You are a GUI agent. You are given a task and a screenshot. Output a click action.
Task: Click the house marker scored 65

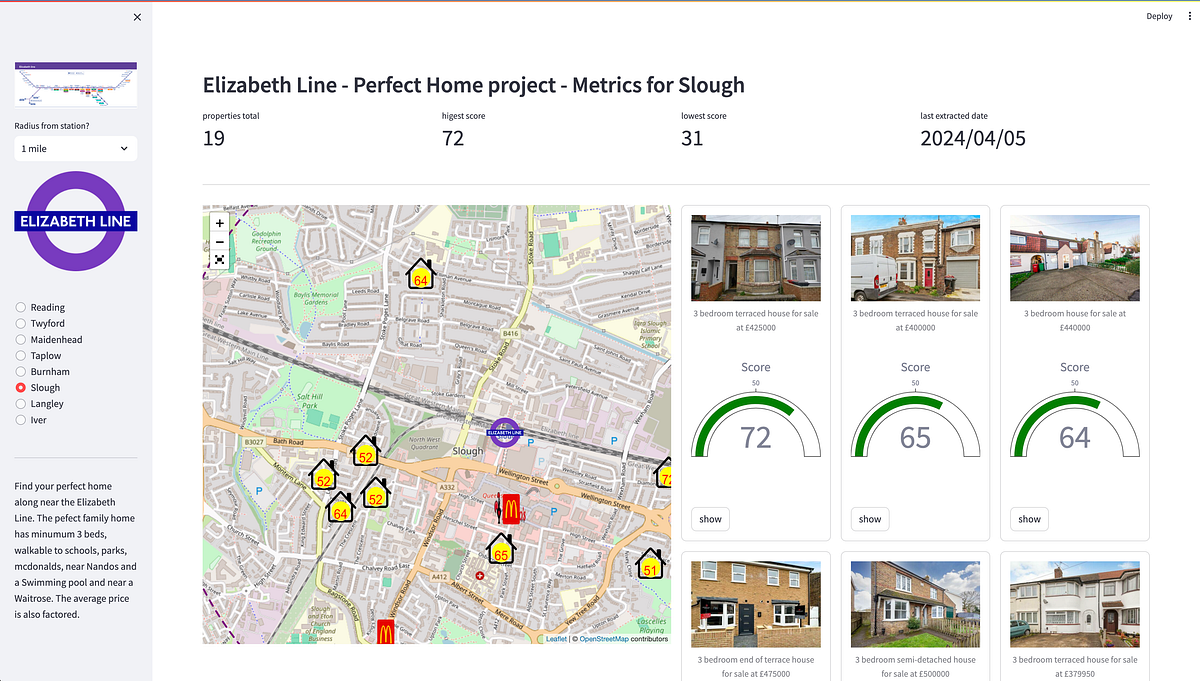500,550
